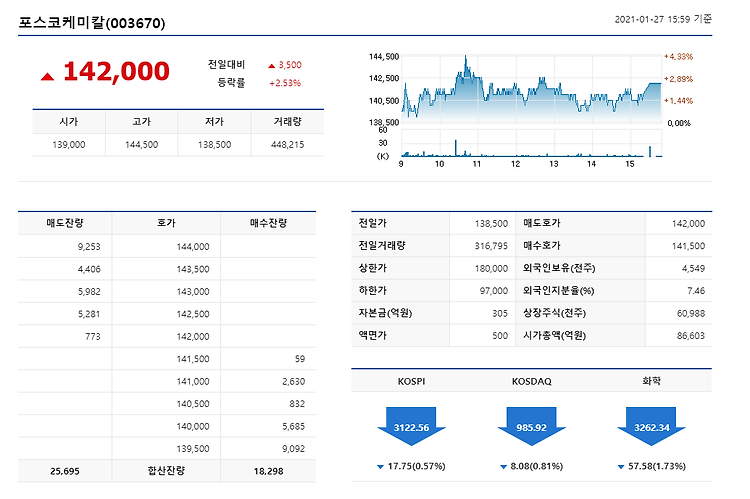Image resolution: width=750 pixels, height=499 pixels.
Task: Click the intraday price chart
Action: point(531,89)
